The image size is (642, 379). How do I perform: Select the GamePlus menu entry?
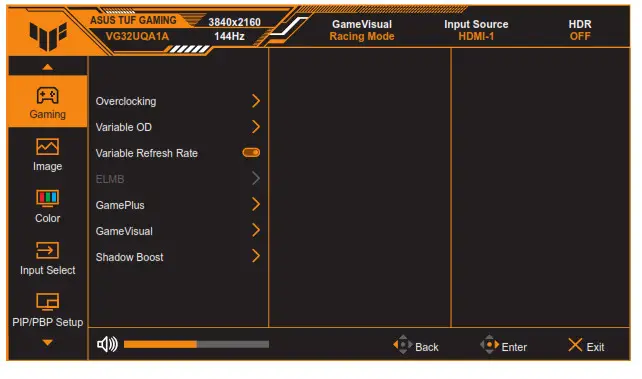tap(120, 205)
